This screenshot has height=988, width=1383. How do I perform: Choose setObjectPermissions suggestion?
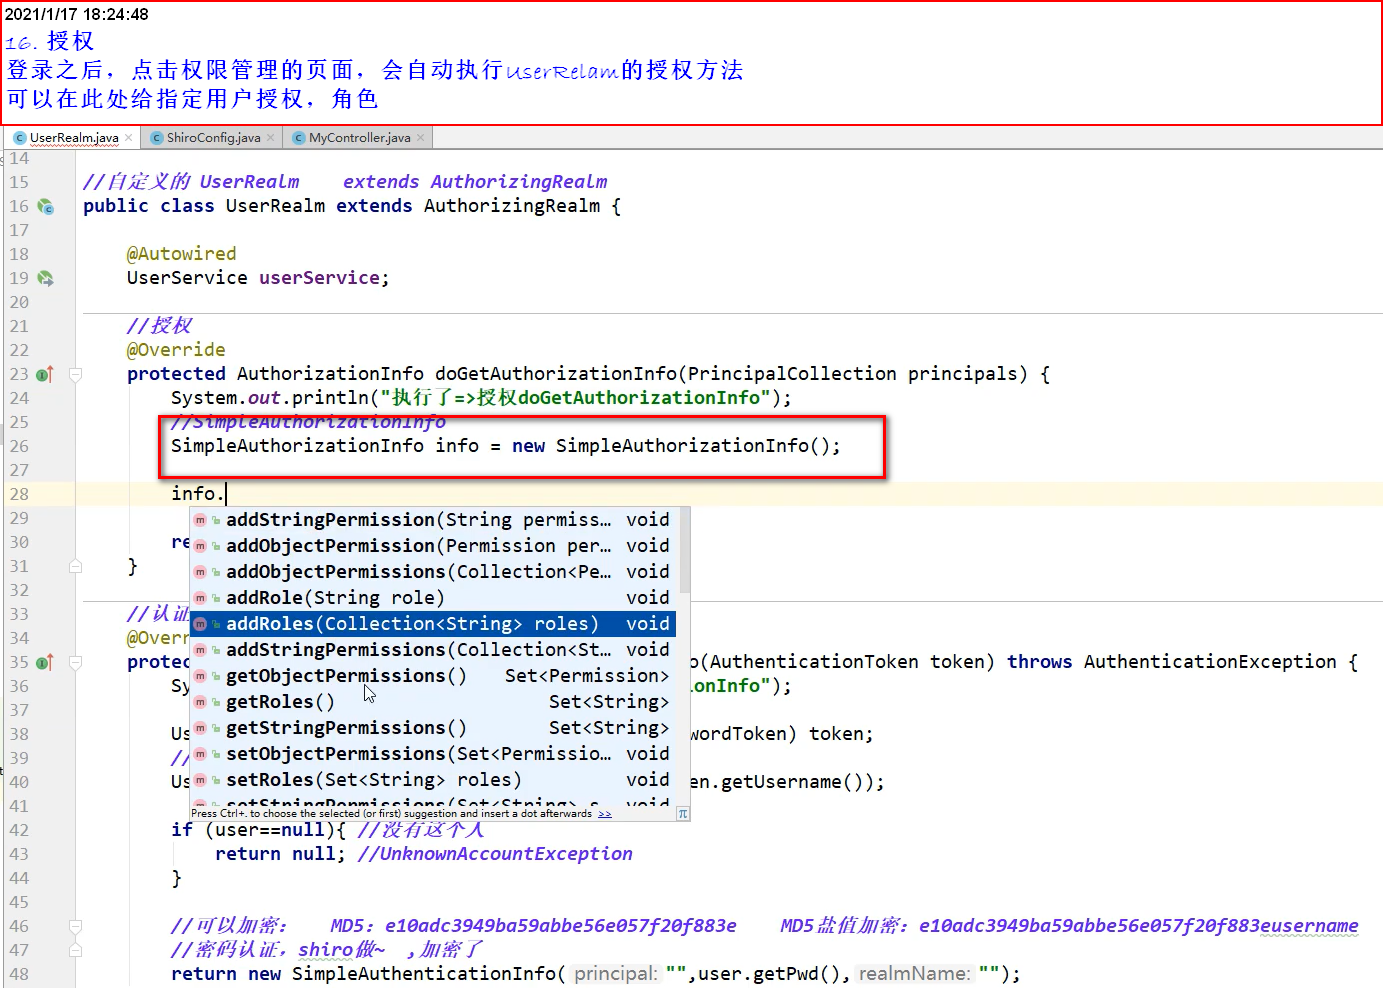(x=433, y=754)
